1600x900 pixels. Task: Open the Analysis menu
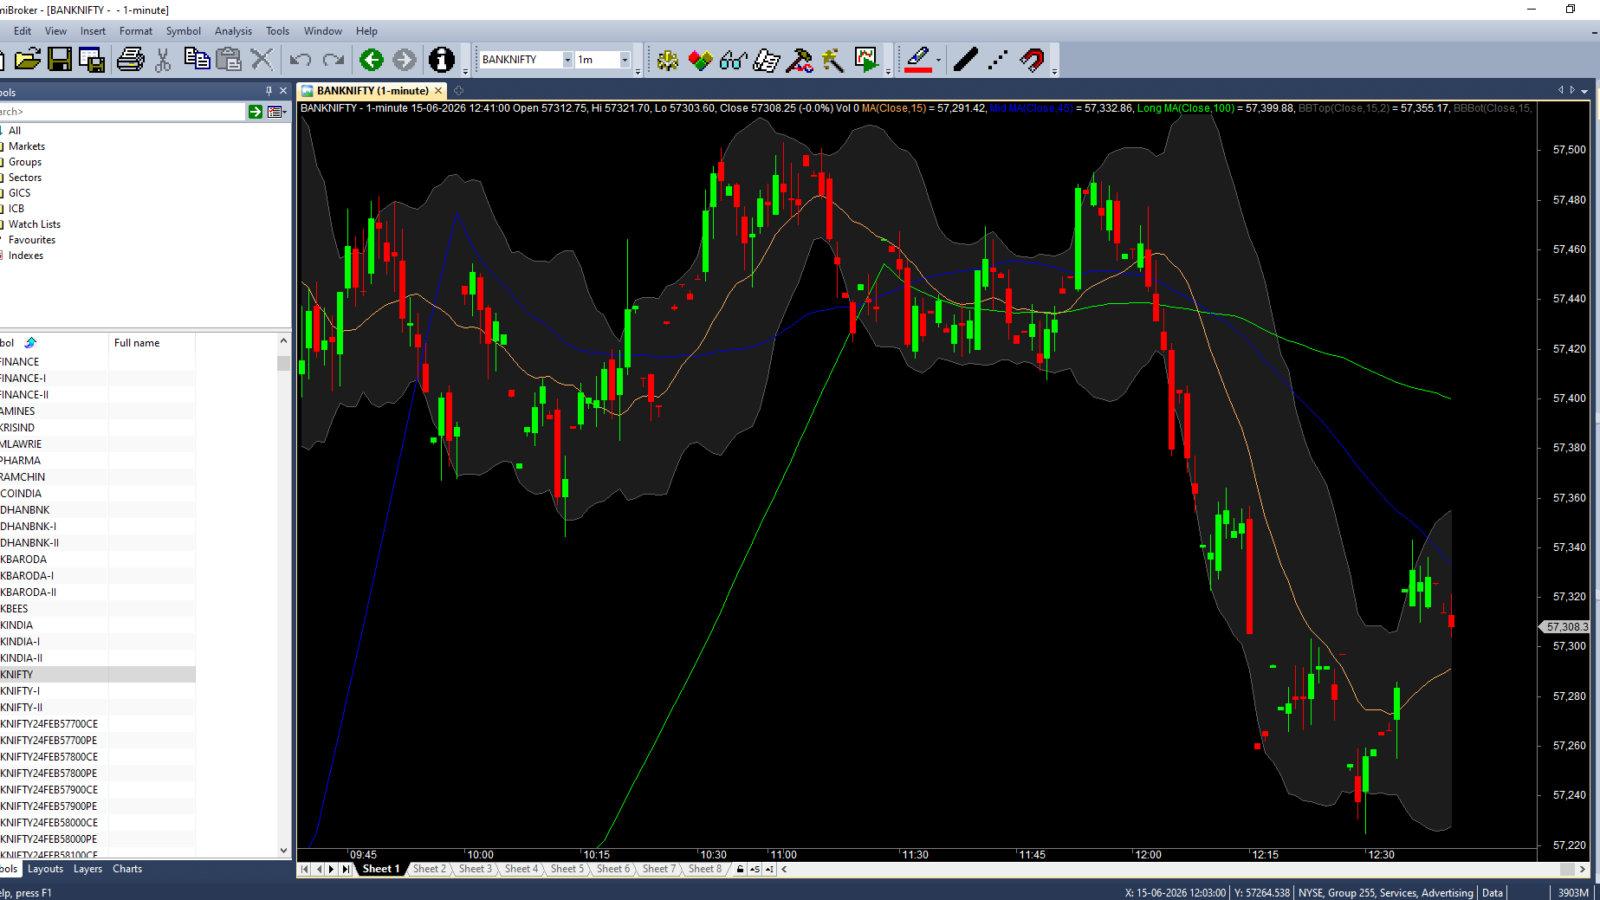[233, 31]
